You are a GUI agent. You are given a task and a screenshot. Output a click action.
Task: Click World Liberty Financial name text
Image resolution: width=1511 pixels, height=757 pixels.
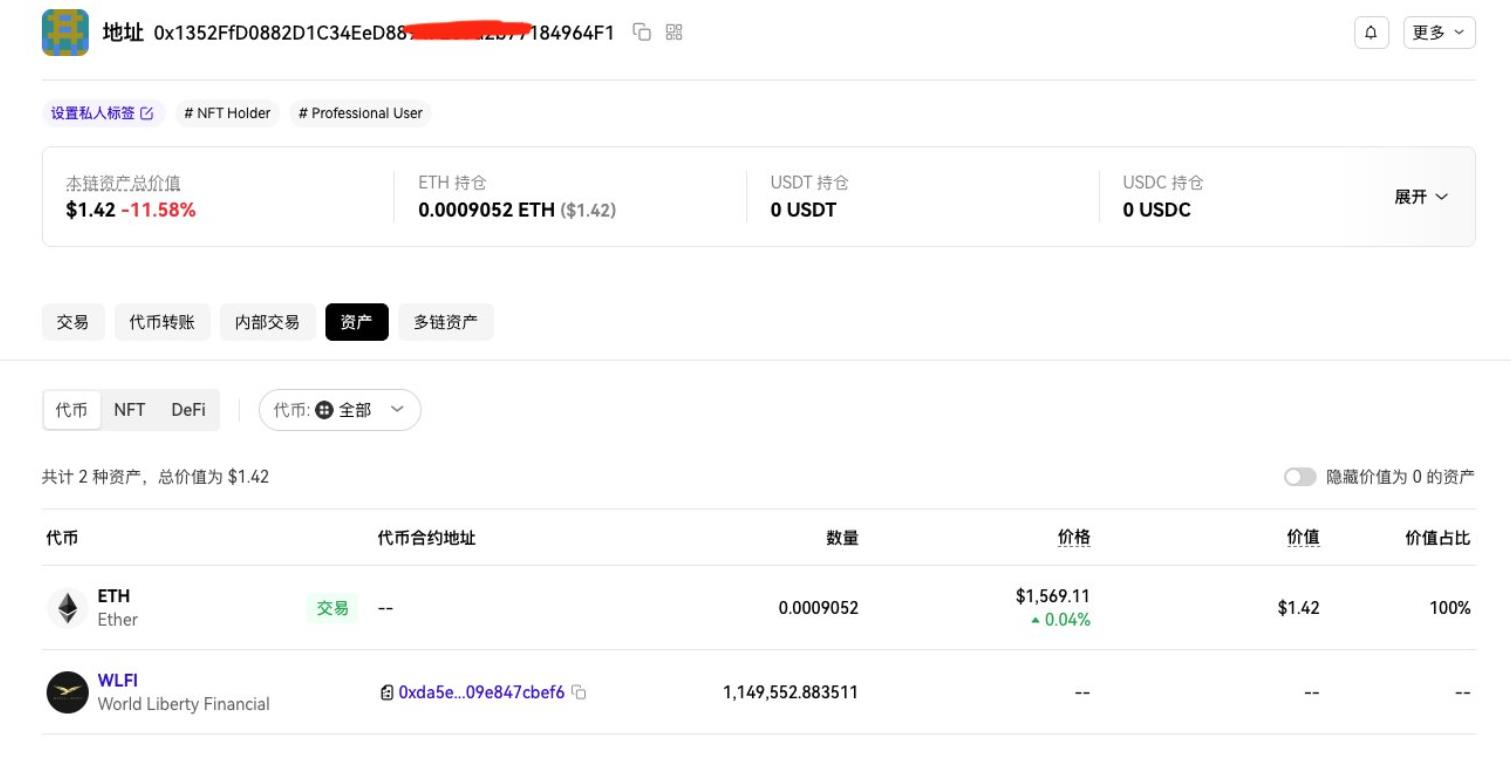[x=184, y=704]
